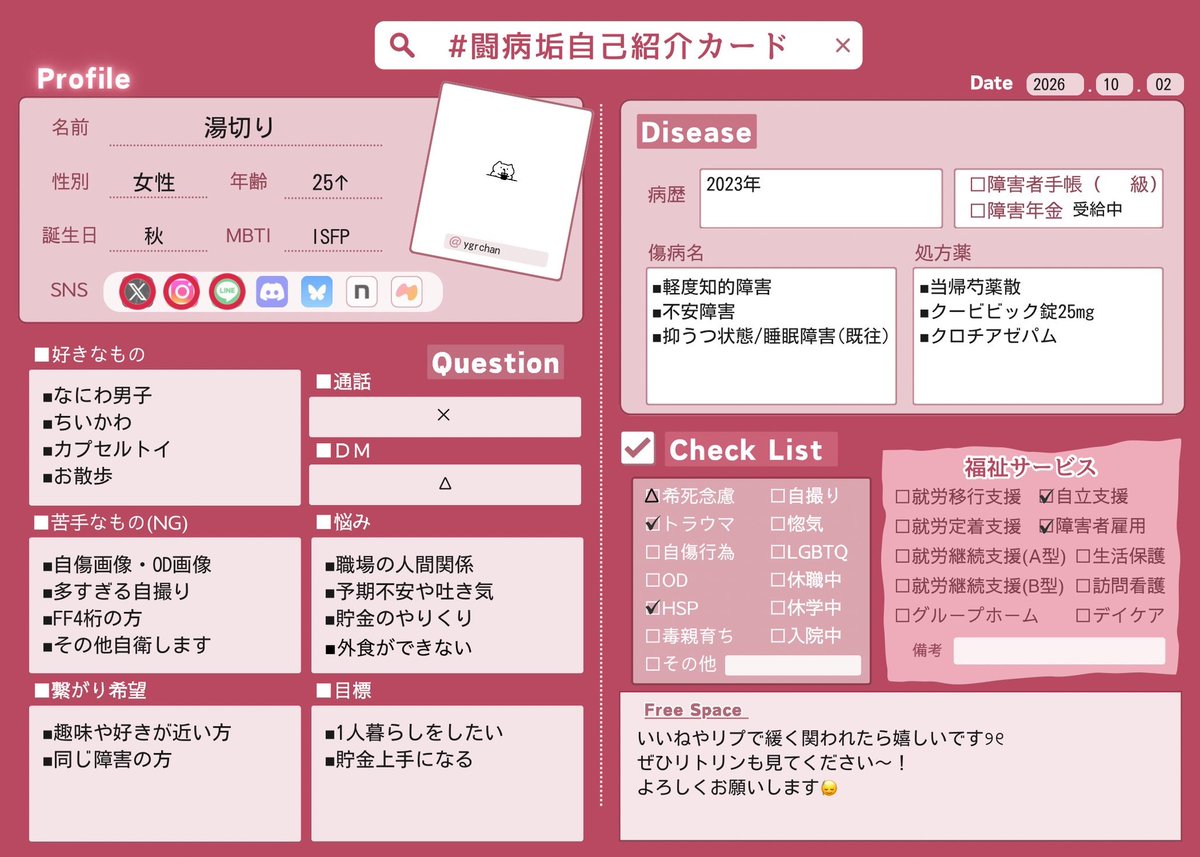Viewport: 1200px width, 857px height.
Task: Toggle the 就労移行支援 checkbox
Action: click(x=902, y=496)
